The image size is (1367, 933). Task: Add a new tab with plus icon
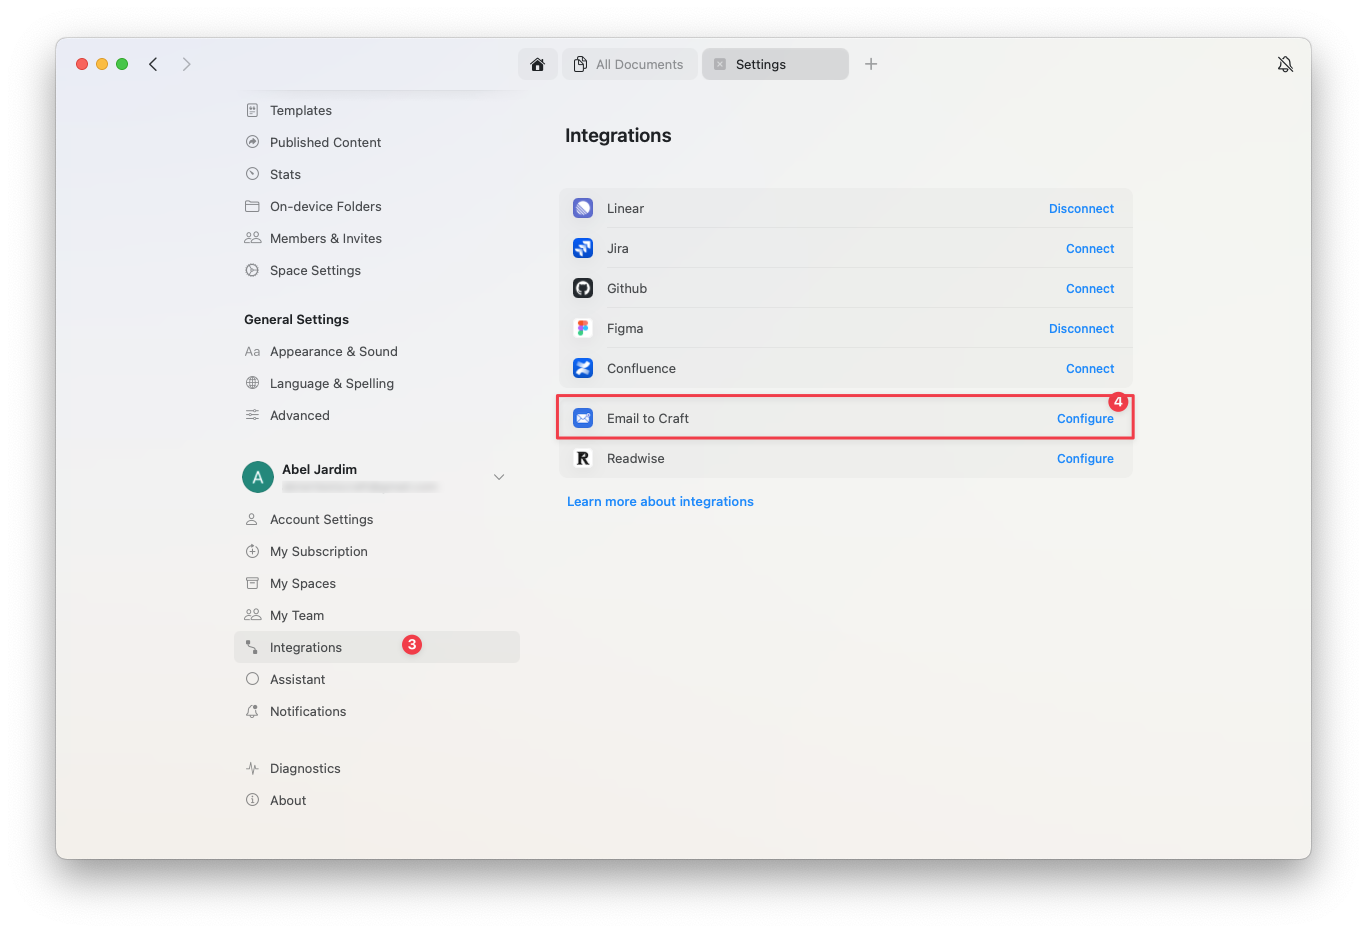[x=871, y=64]
